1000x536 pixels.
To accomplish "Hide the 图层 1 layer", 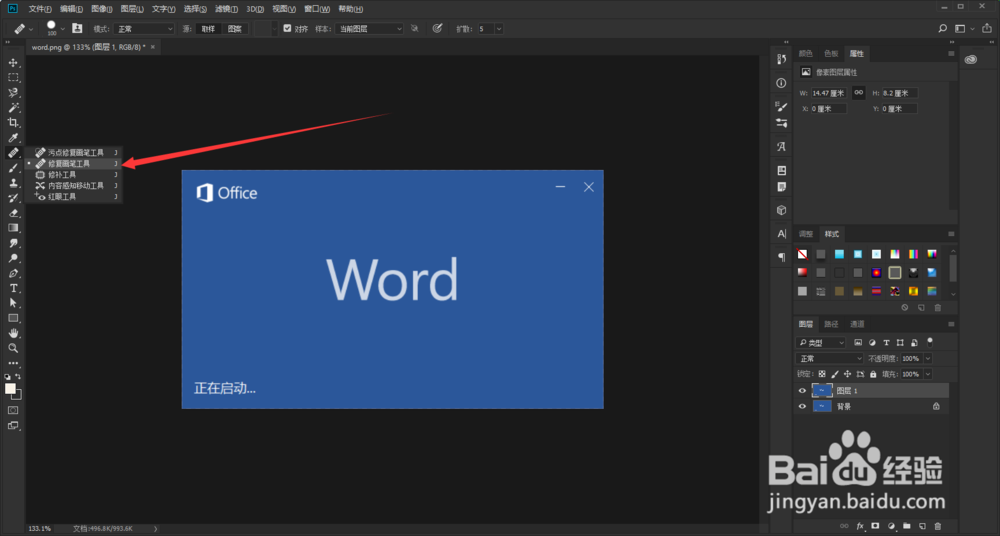I will 802,391.
